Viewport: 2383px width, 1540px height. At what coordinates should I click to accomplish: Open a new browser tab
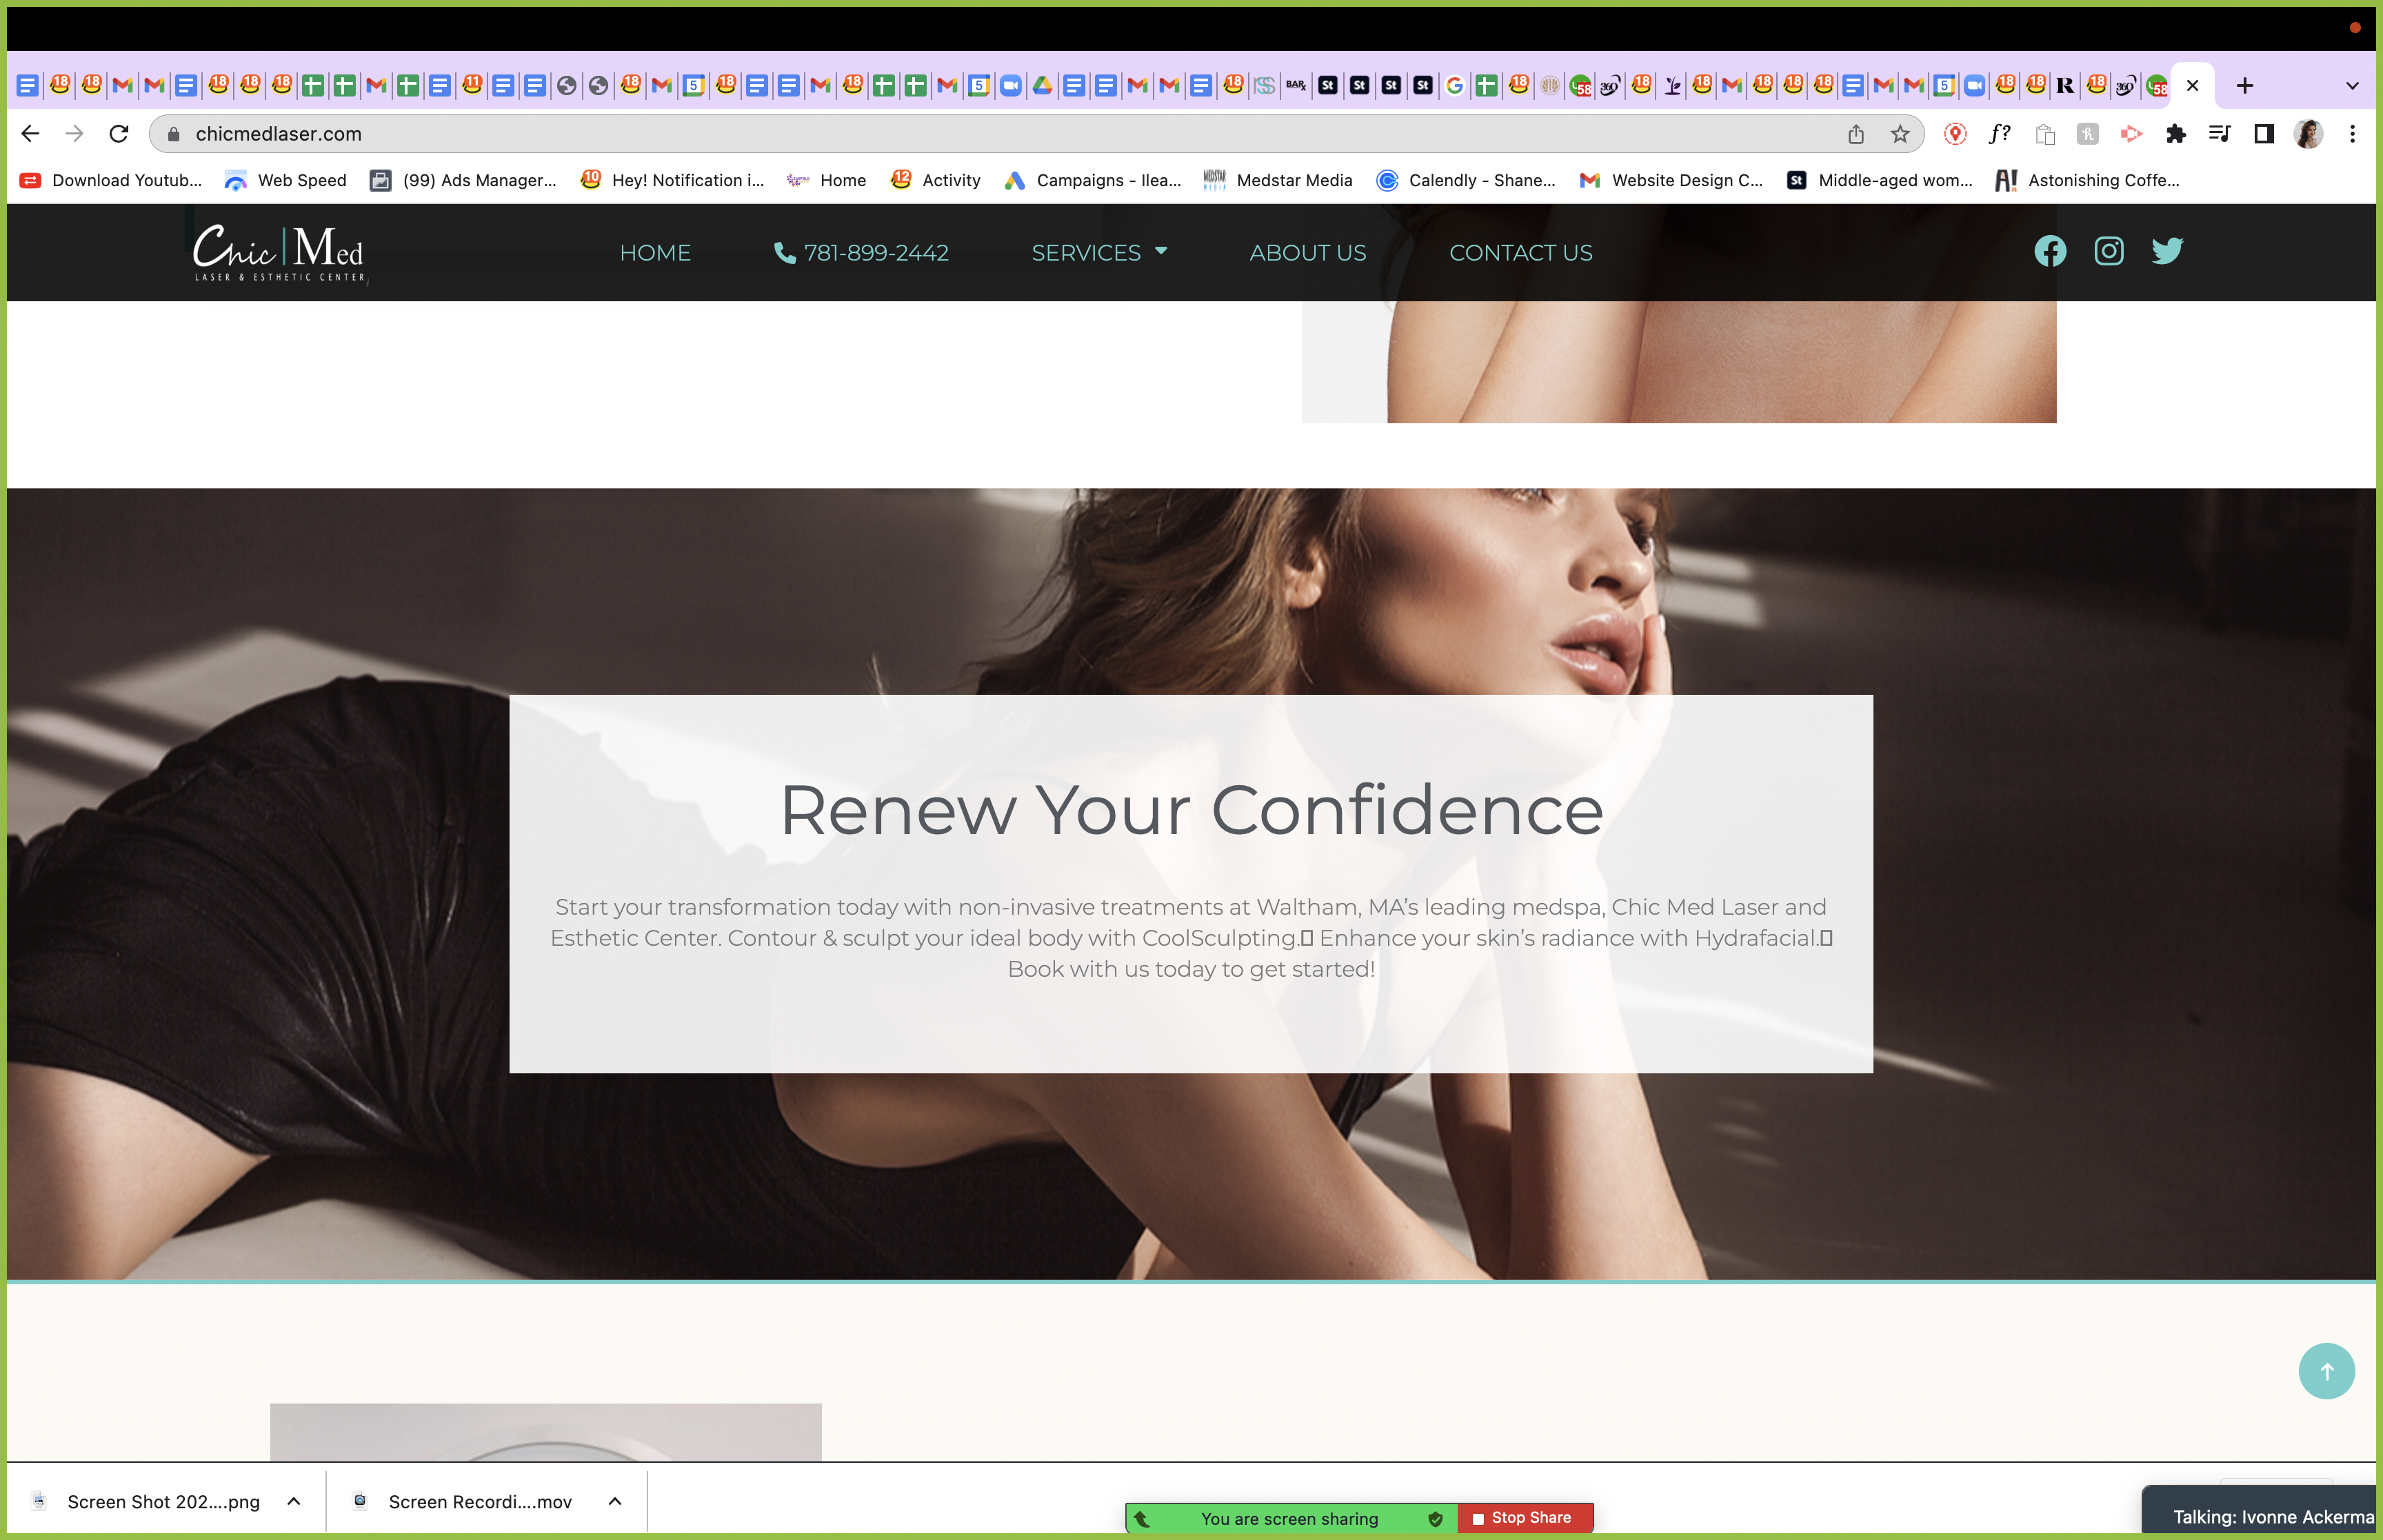click(2245, 86)
